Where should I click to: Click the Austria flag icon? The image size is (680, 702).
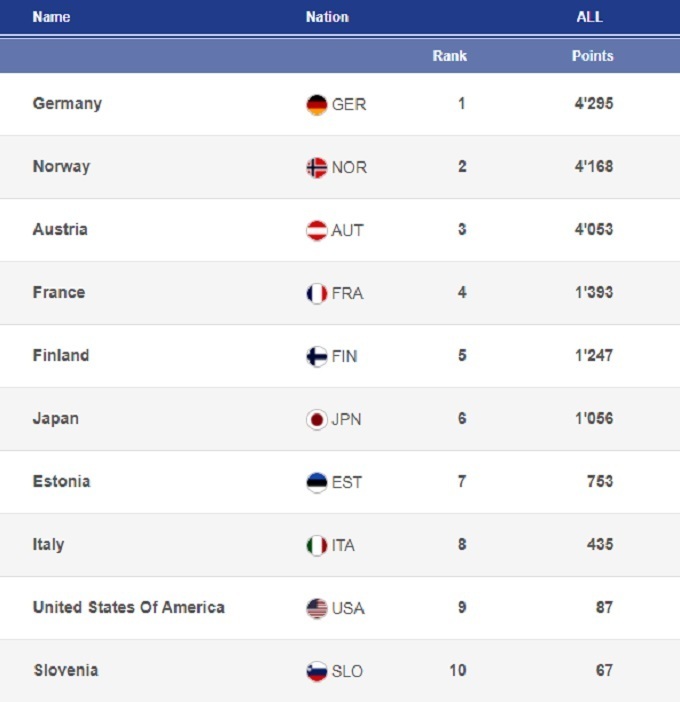[x=317, y=231]
